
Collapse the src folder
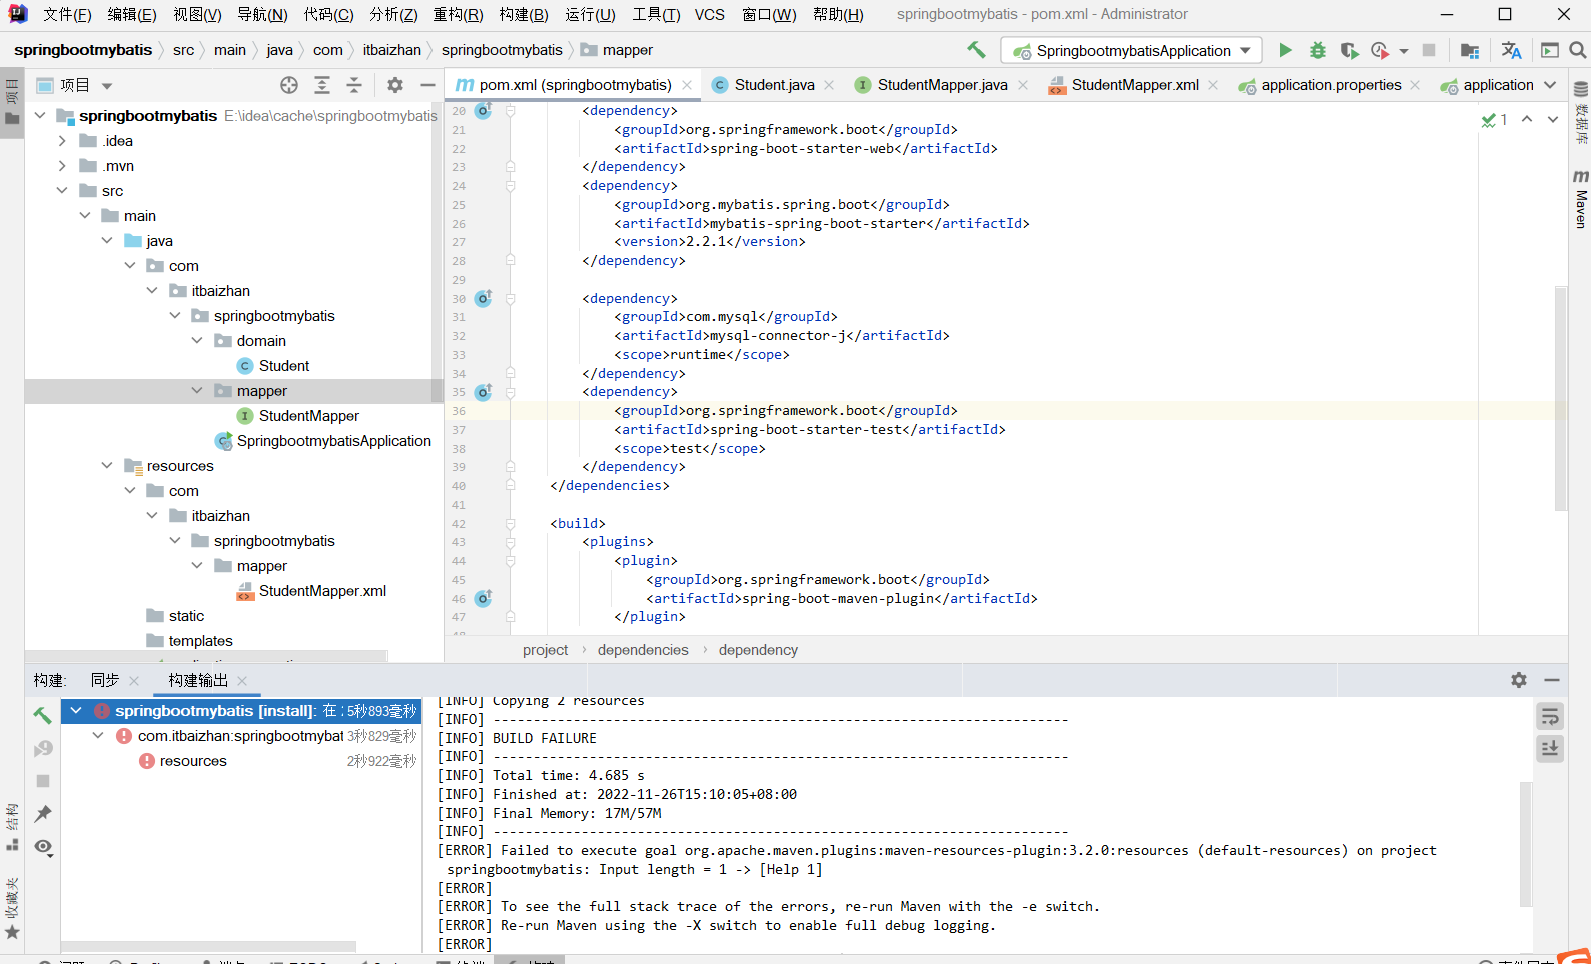(62, 191)
